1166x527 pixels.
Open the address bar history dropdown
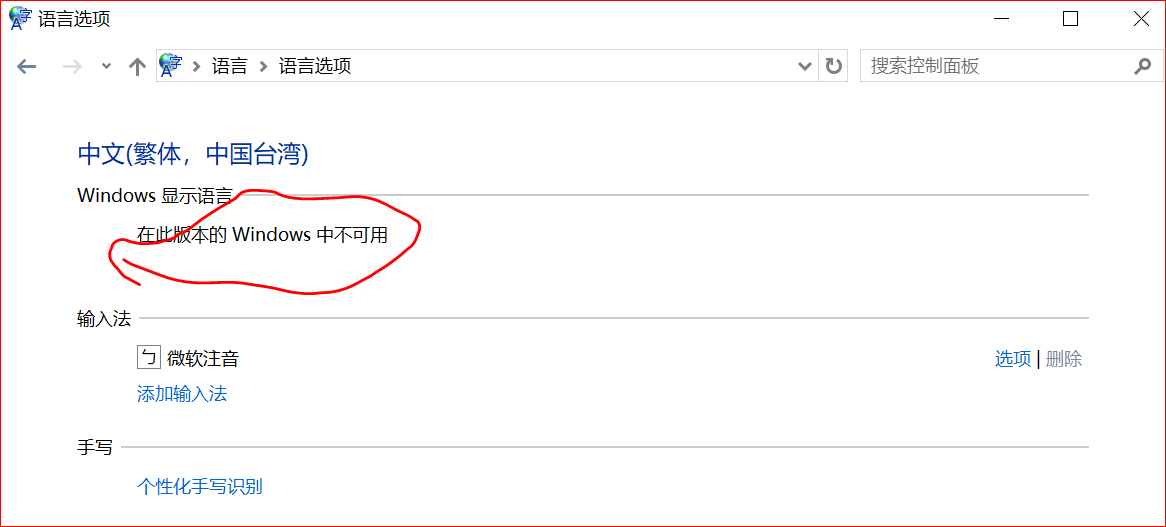805,67
